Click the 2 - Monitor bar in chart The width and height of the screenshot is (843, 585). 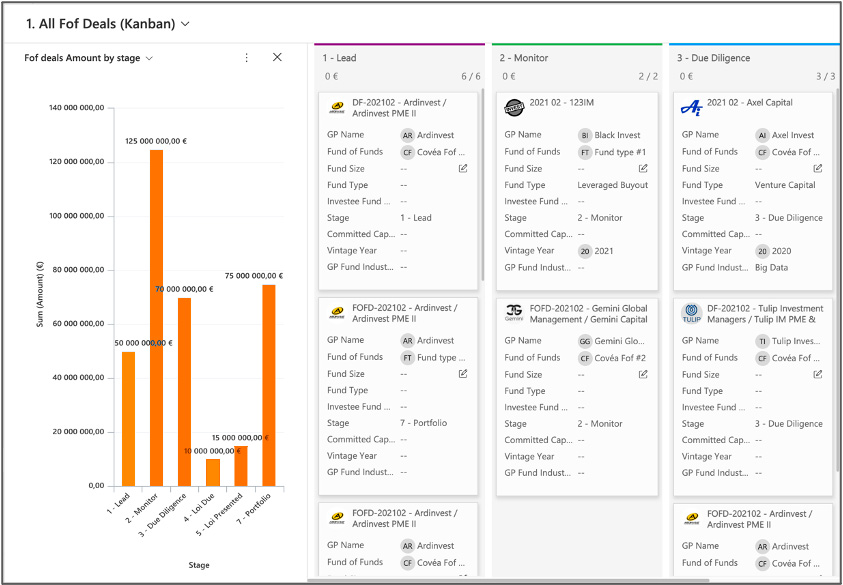pyautogui.click(x=156, y=318)
